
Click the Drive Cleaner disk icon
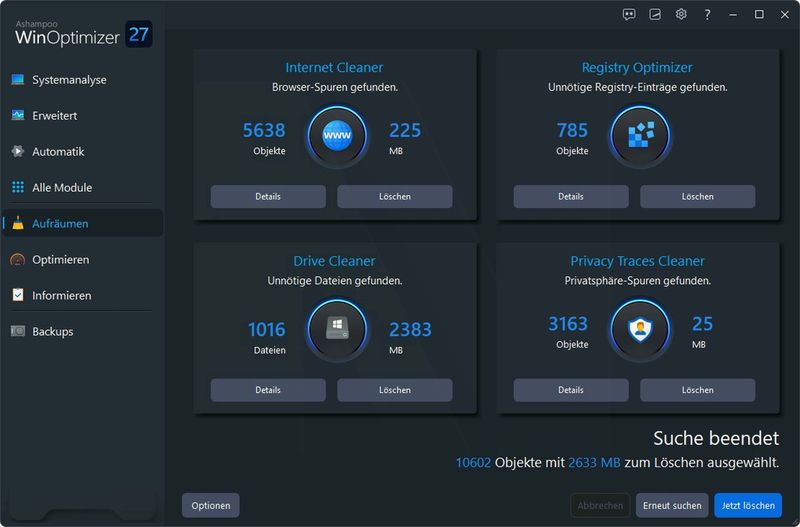pos(336,328)
